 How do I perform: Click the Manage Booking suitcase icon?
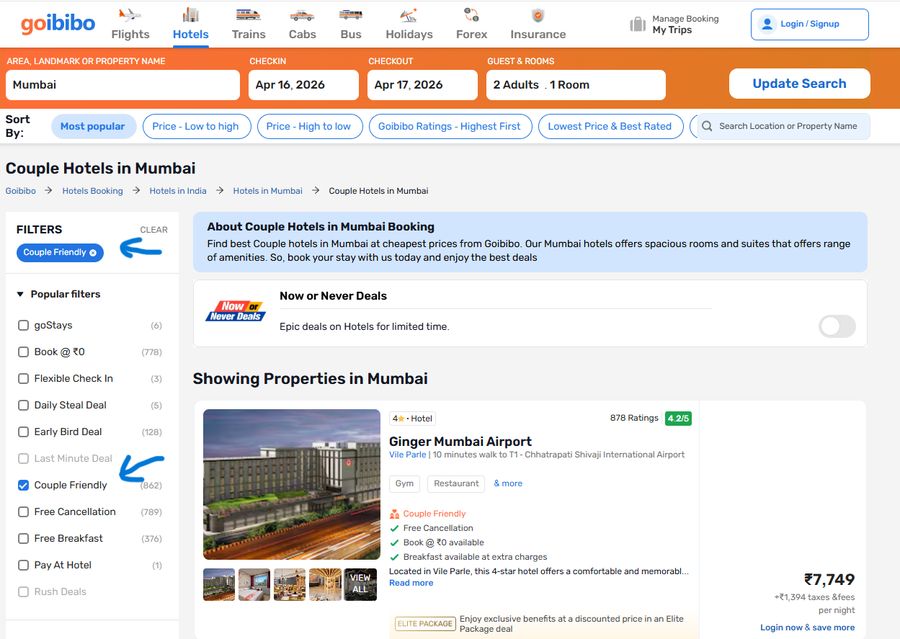(638, 24)
